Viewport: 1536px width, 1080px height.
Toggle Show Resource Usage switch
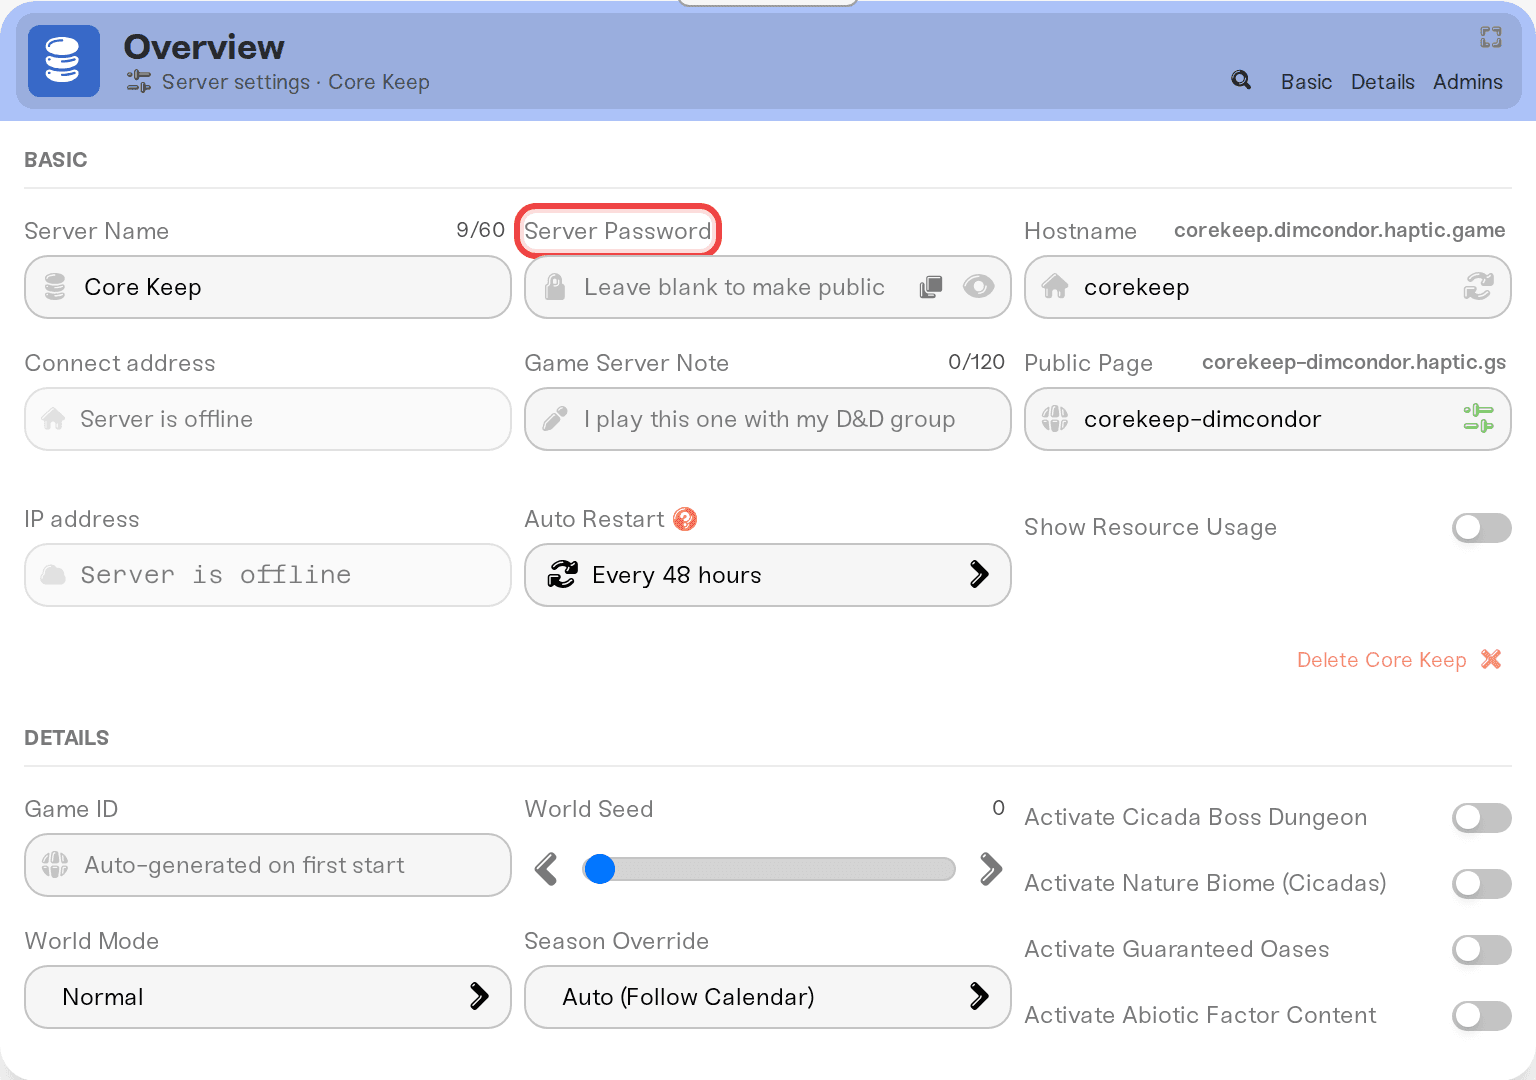tap(1481, 528)
